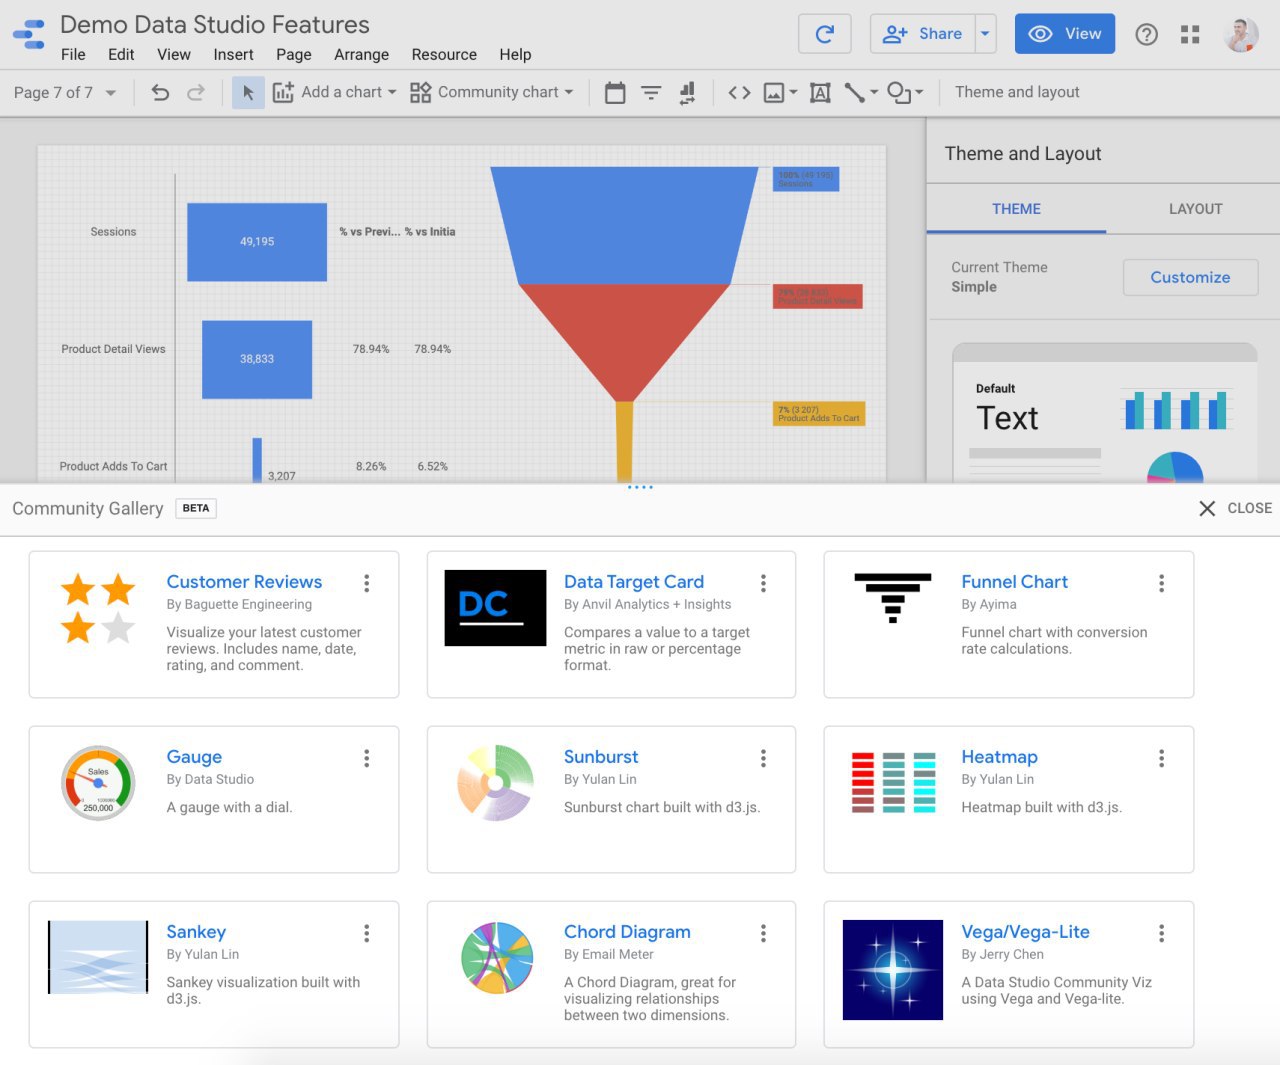Open the Funnel Chart visualization link
The image size is (1280, 1065).
click(1014, 582)
